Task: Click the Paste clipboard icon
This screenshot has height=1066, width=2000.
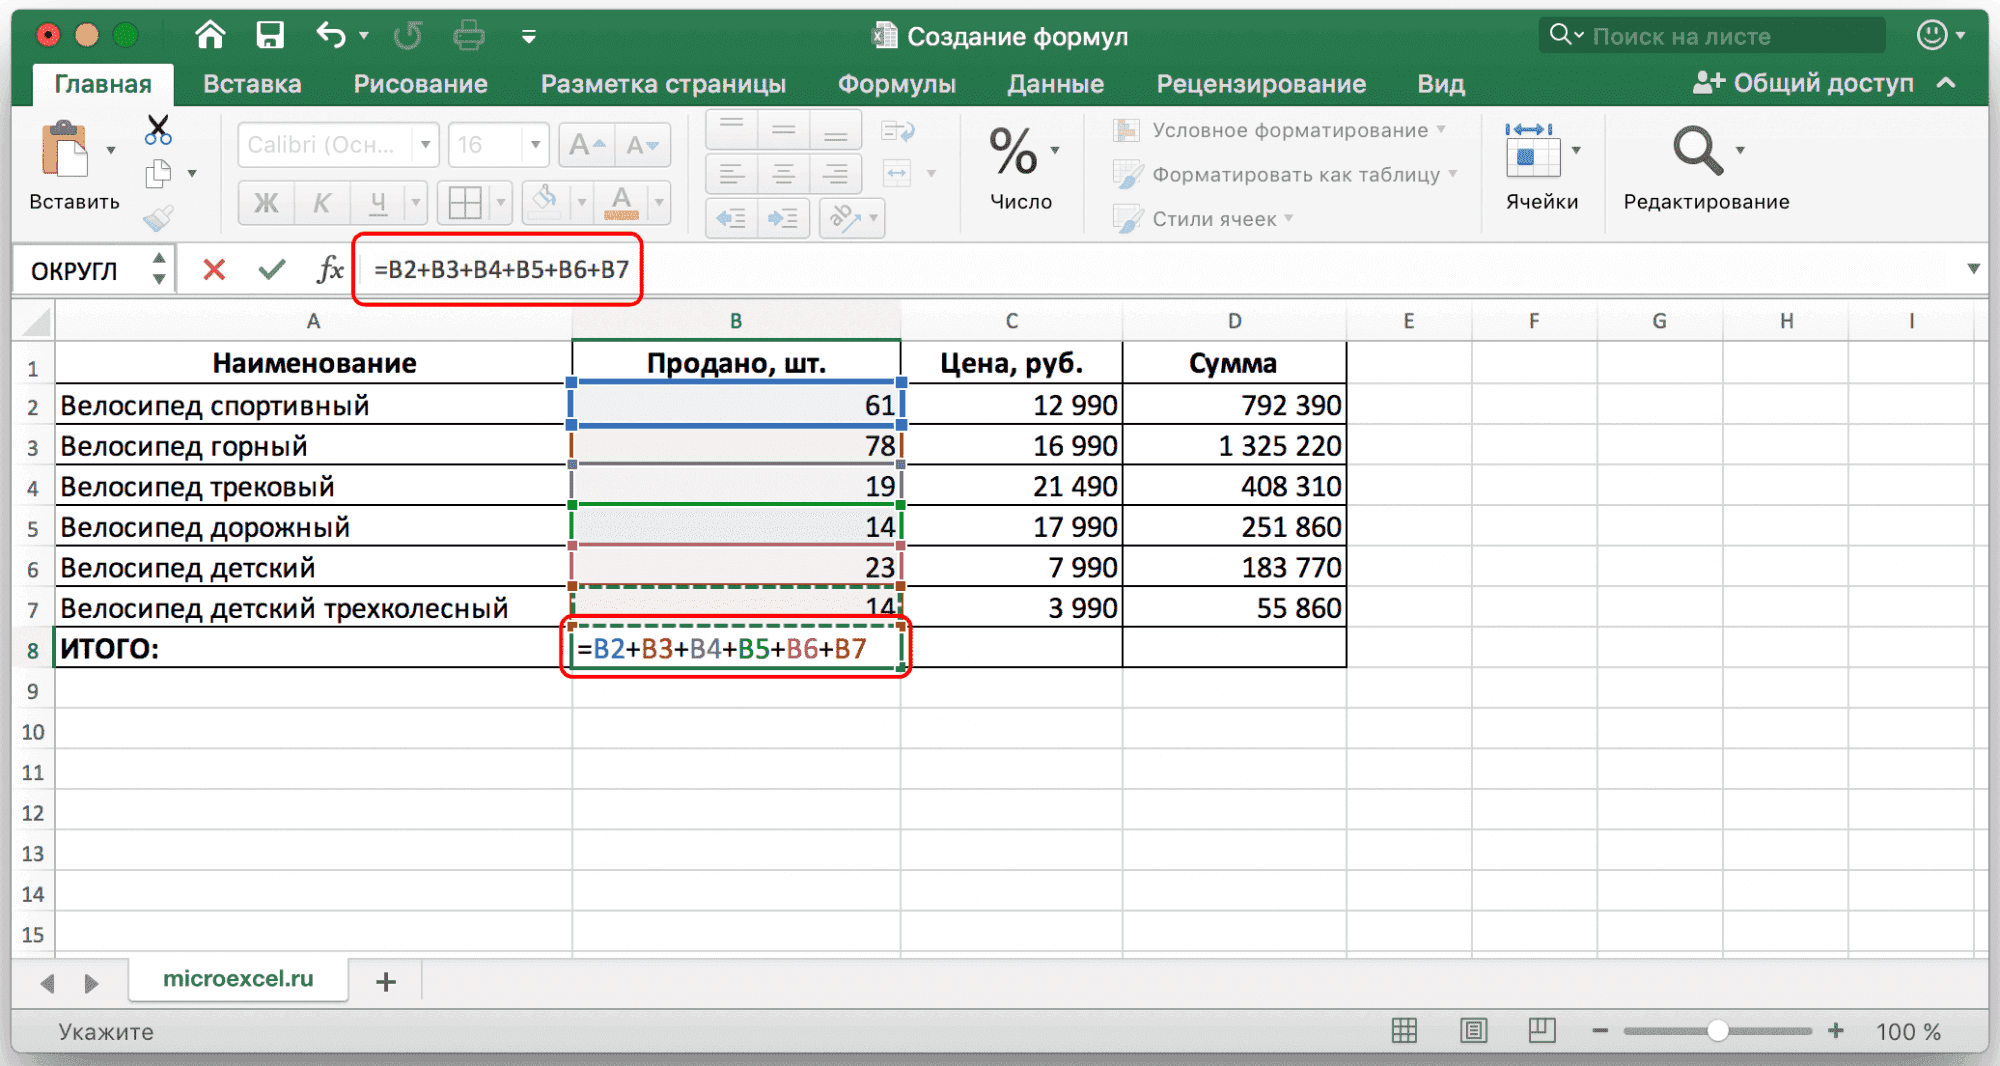Action: (x=65, y=152)
